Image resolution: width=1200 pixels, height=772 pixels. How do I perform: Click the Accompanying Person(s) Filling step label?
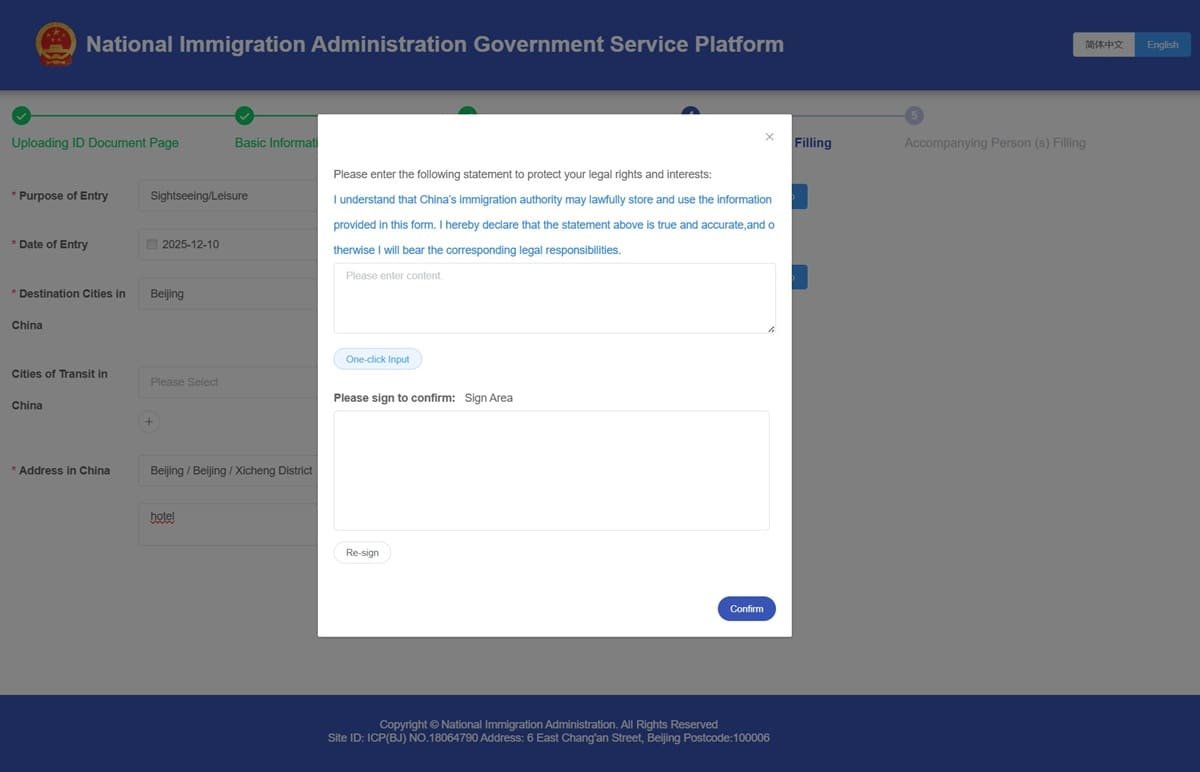coord(995,141)
